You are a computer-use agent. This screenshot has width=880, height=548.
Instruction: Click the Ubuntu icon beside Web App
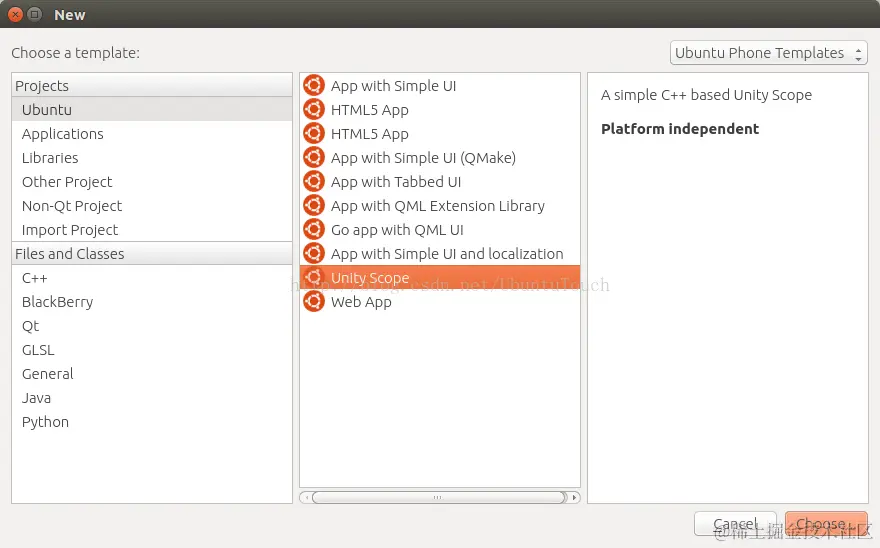point(314,302)
